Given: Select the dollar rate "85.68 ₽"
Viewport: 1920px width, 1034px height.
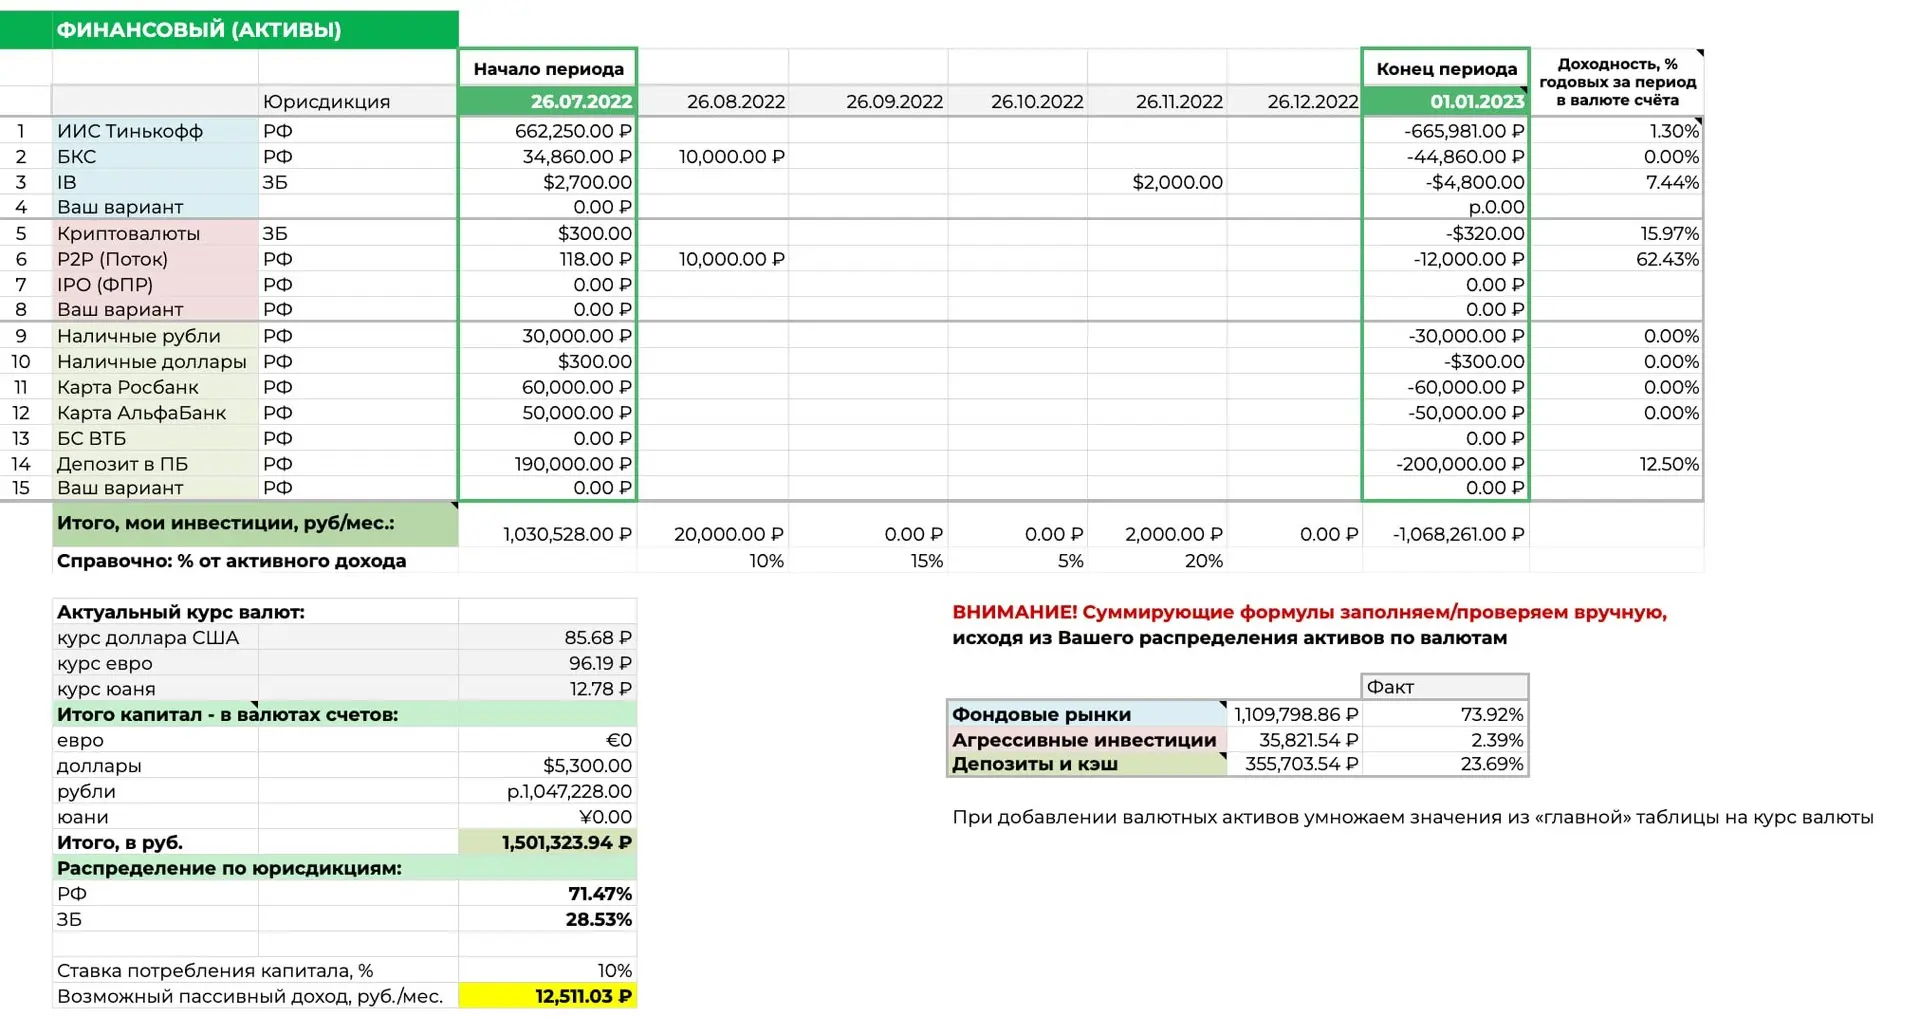Looking at the screenshot, I should click(x=548, y=638).
